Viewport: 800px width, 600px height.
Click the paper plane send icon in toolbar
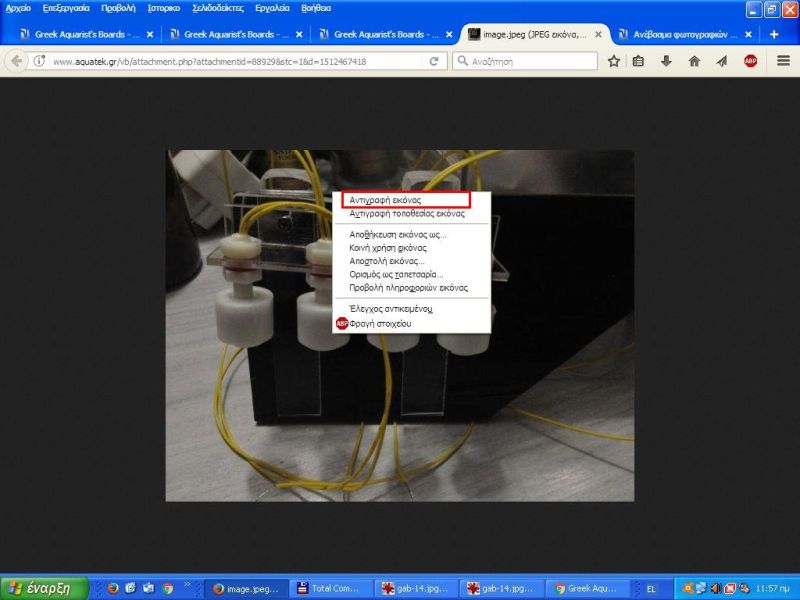[721, 61]
